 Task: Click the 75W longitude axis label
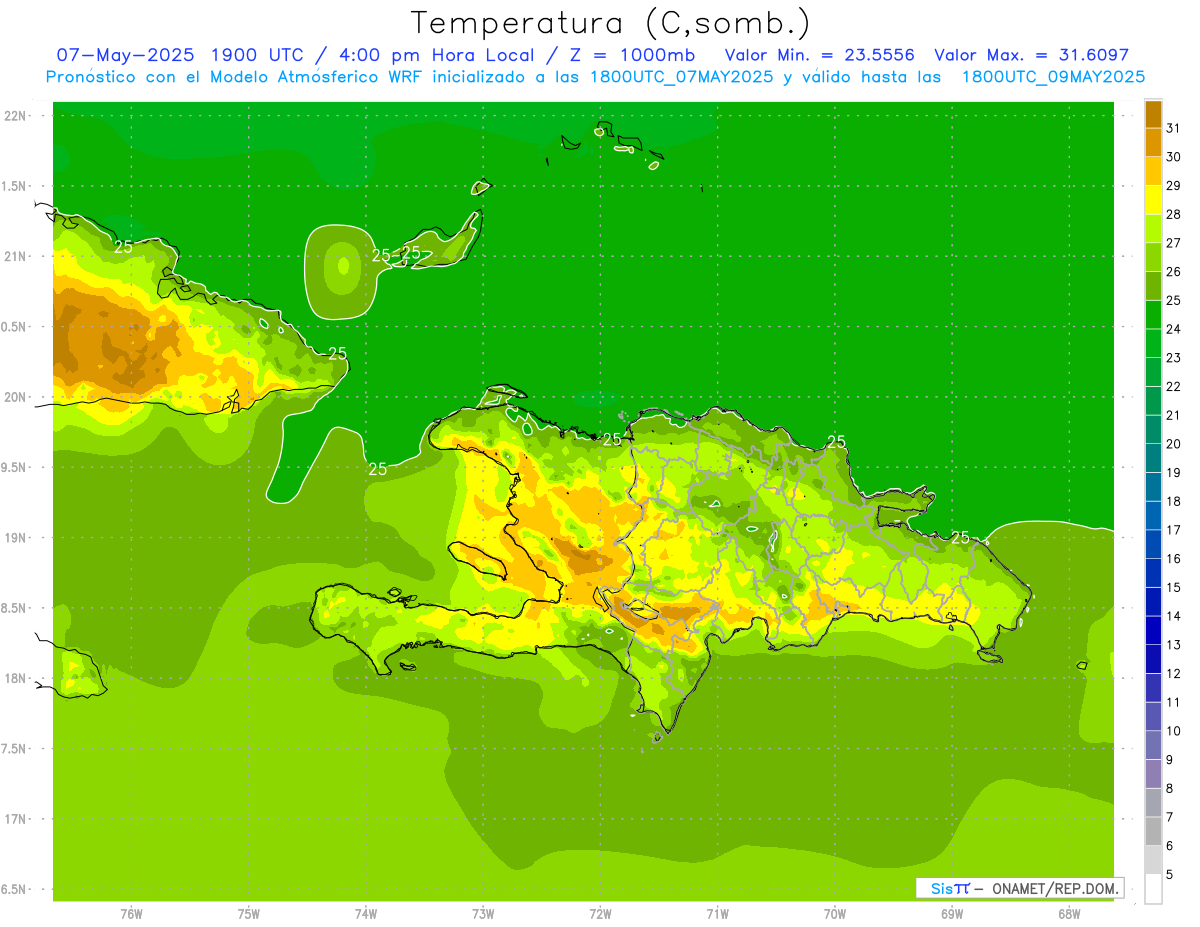click(249, 914)
